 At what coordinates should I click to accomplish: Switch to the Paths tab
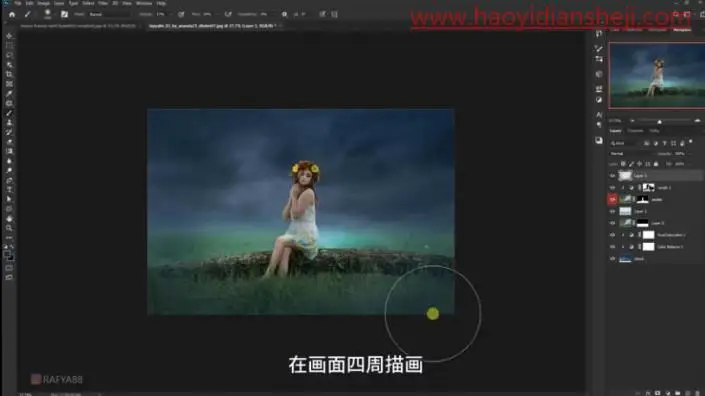coord(654,131)
